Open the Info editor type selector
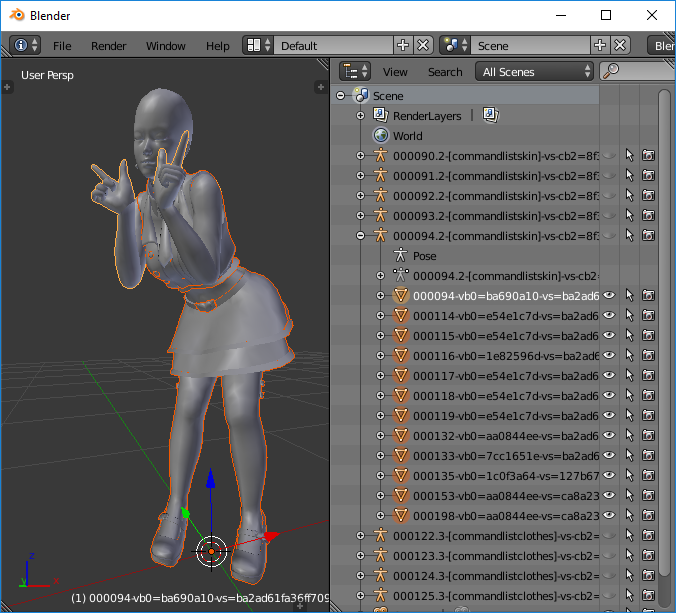The height and width of the screenshot is (613, 676). tap(25, 45)
